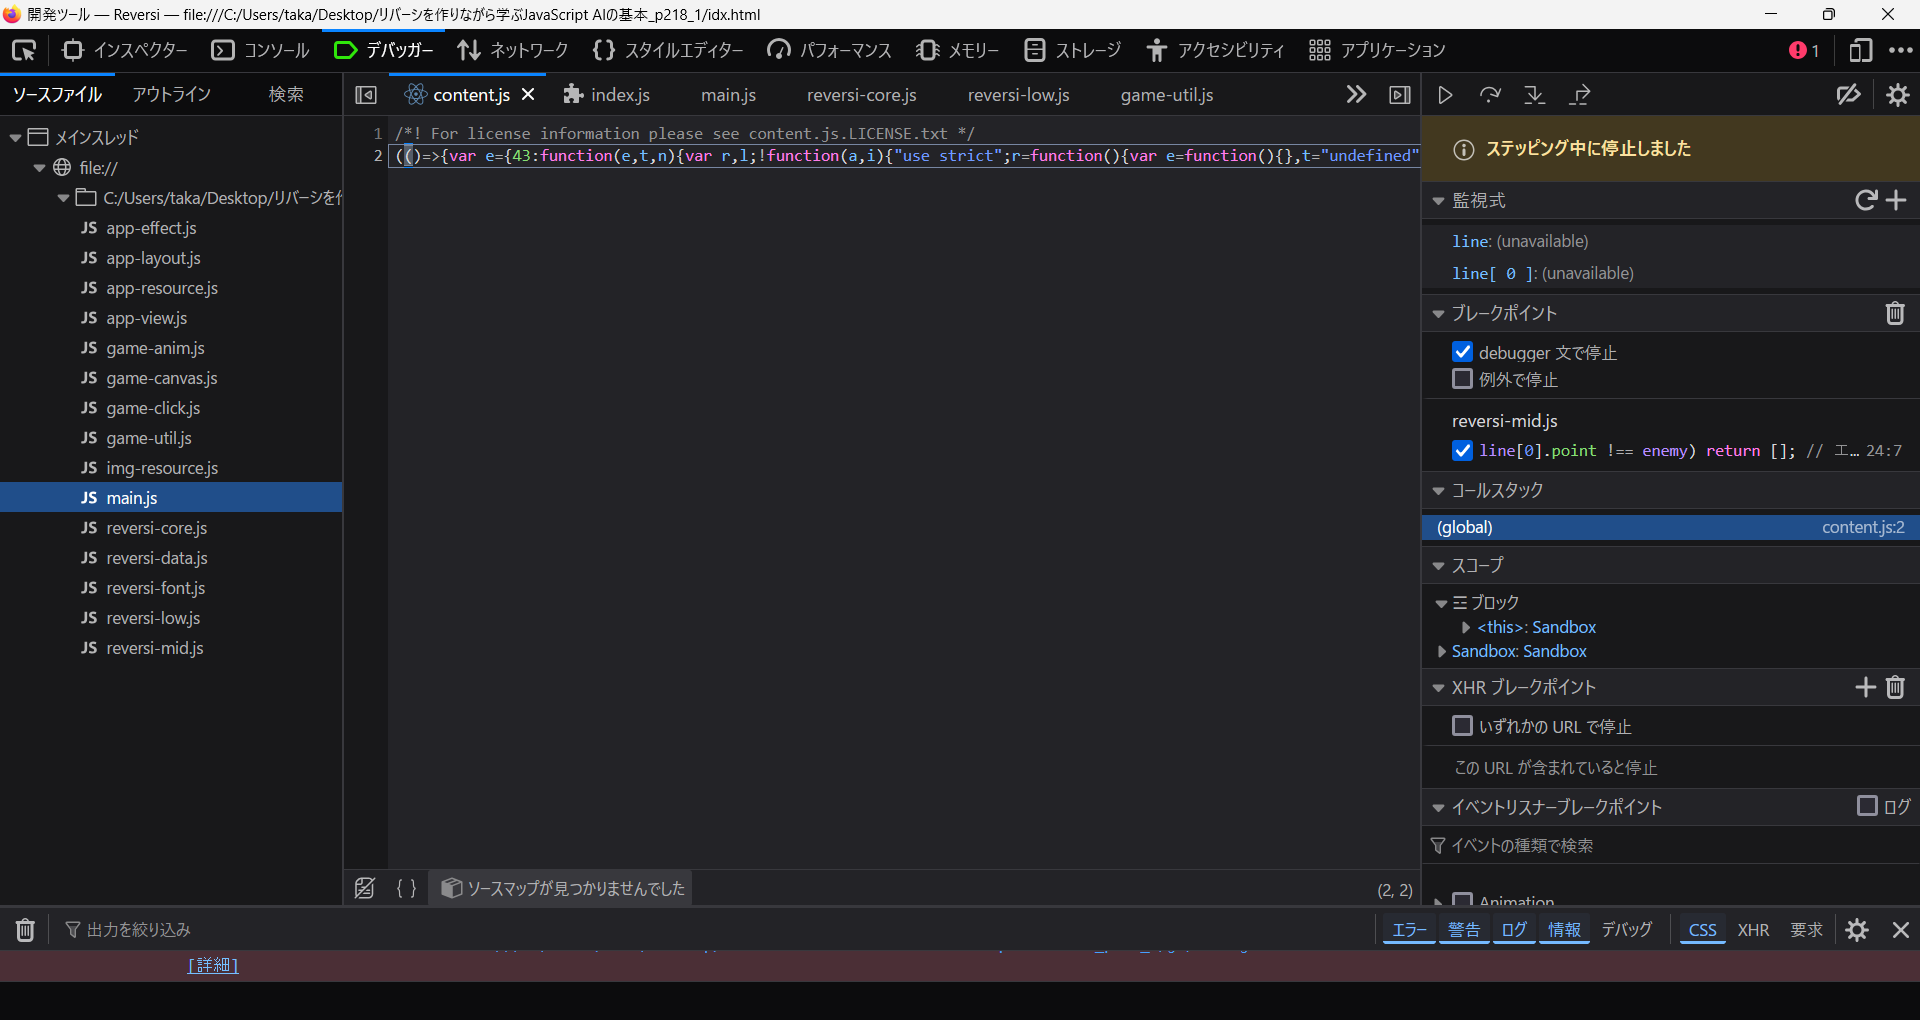Expand the <this>: Sandbox scope item

[1466, 628]
